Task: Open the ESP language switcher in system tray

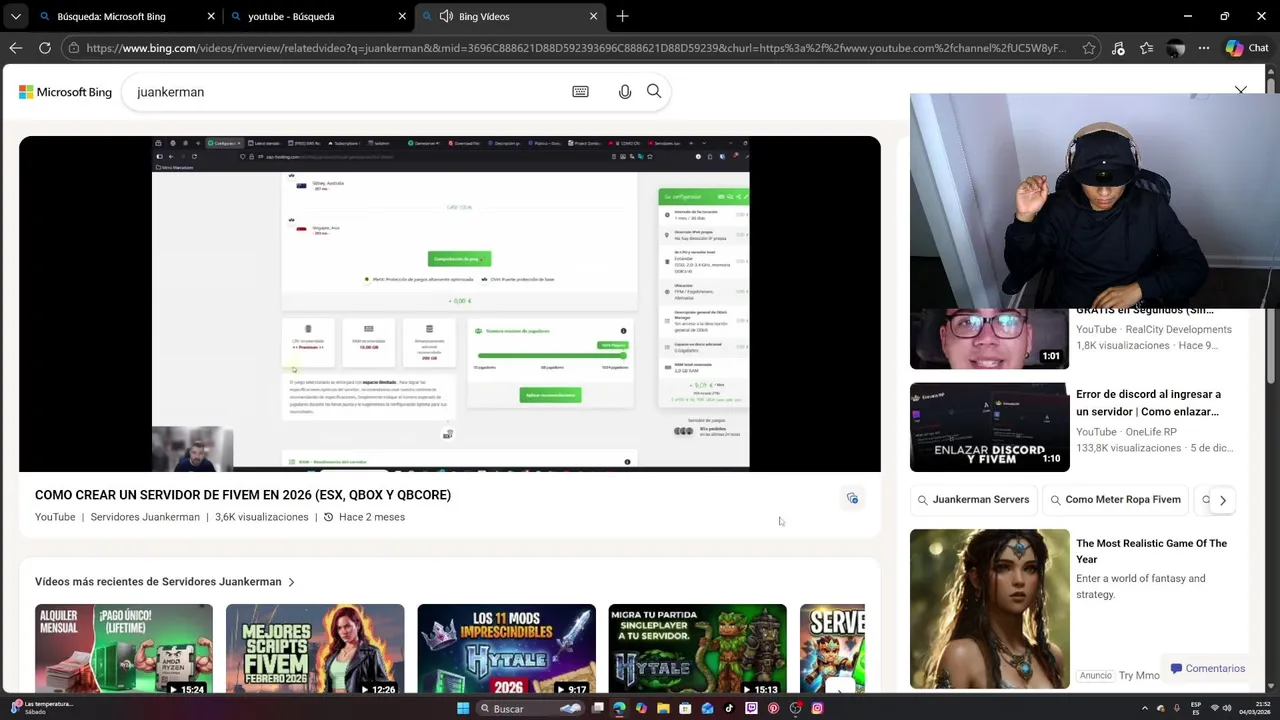Action: pyautogui.click(x=1196, y=708)
